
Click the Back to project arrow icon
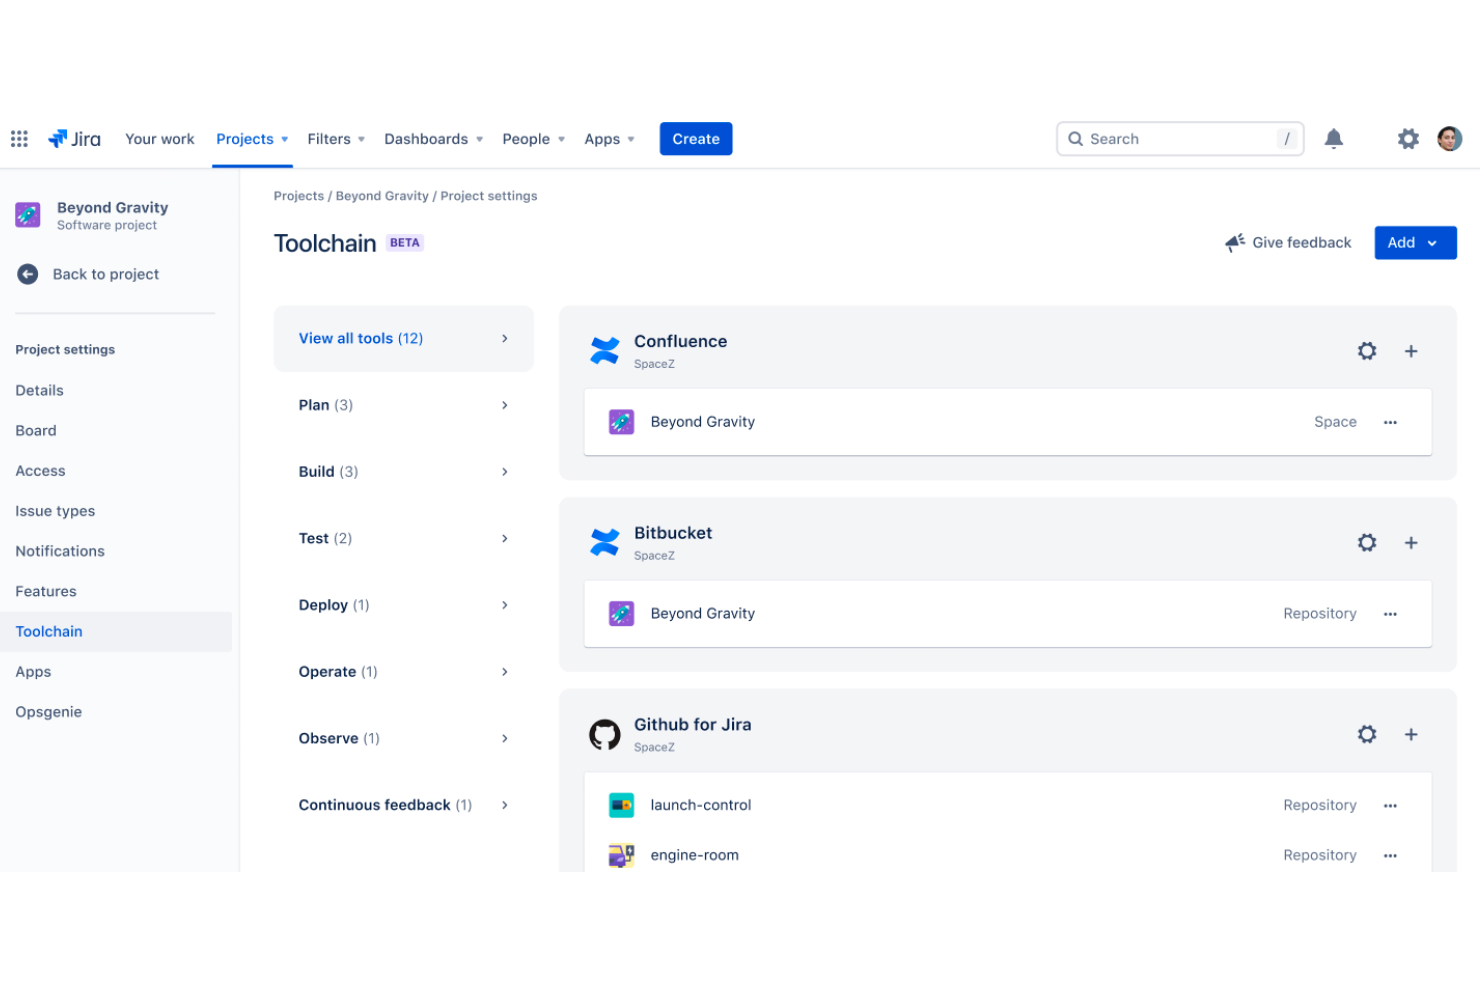[x=28, y=274]
